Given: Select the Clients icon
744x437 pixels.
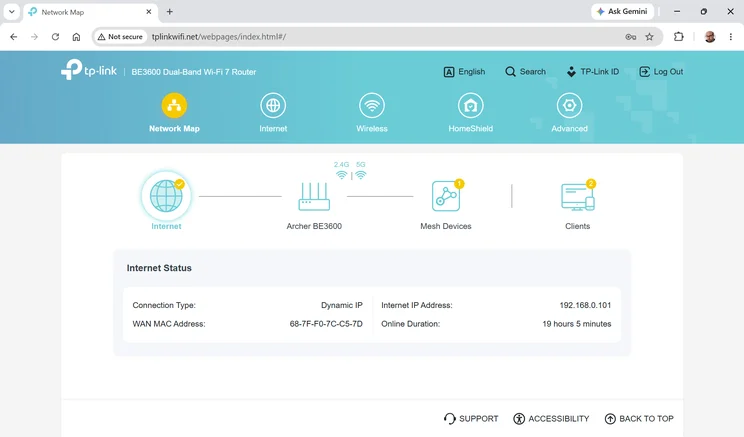Looking at the screenshot, I should [577, 196].
